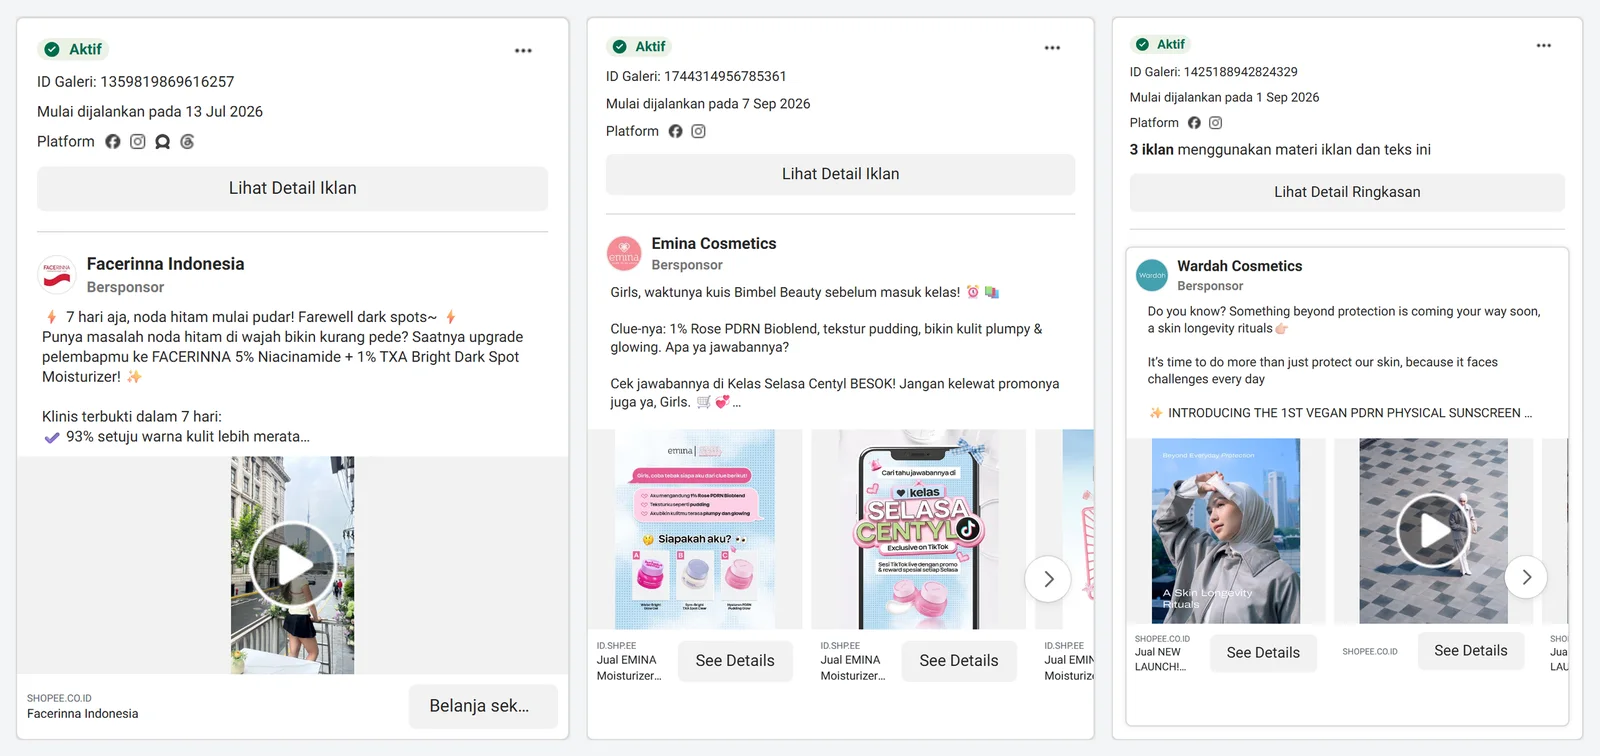
Task: Open the three-dot menu on the Wardah ad card
Action: click(x=1544, y=45)
